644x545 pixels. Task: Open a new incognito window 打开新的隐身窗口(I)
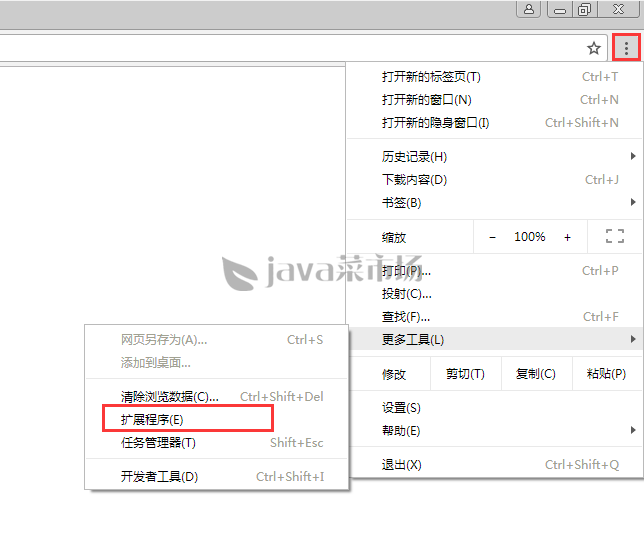click(495, 123)
